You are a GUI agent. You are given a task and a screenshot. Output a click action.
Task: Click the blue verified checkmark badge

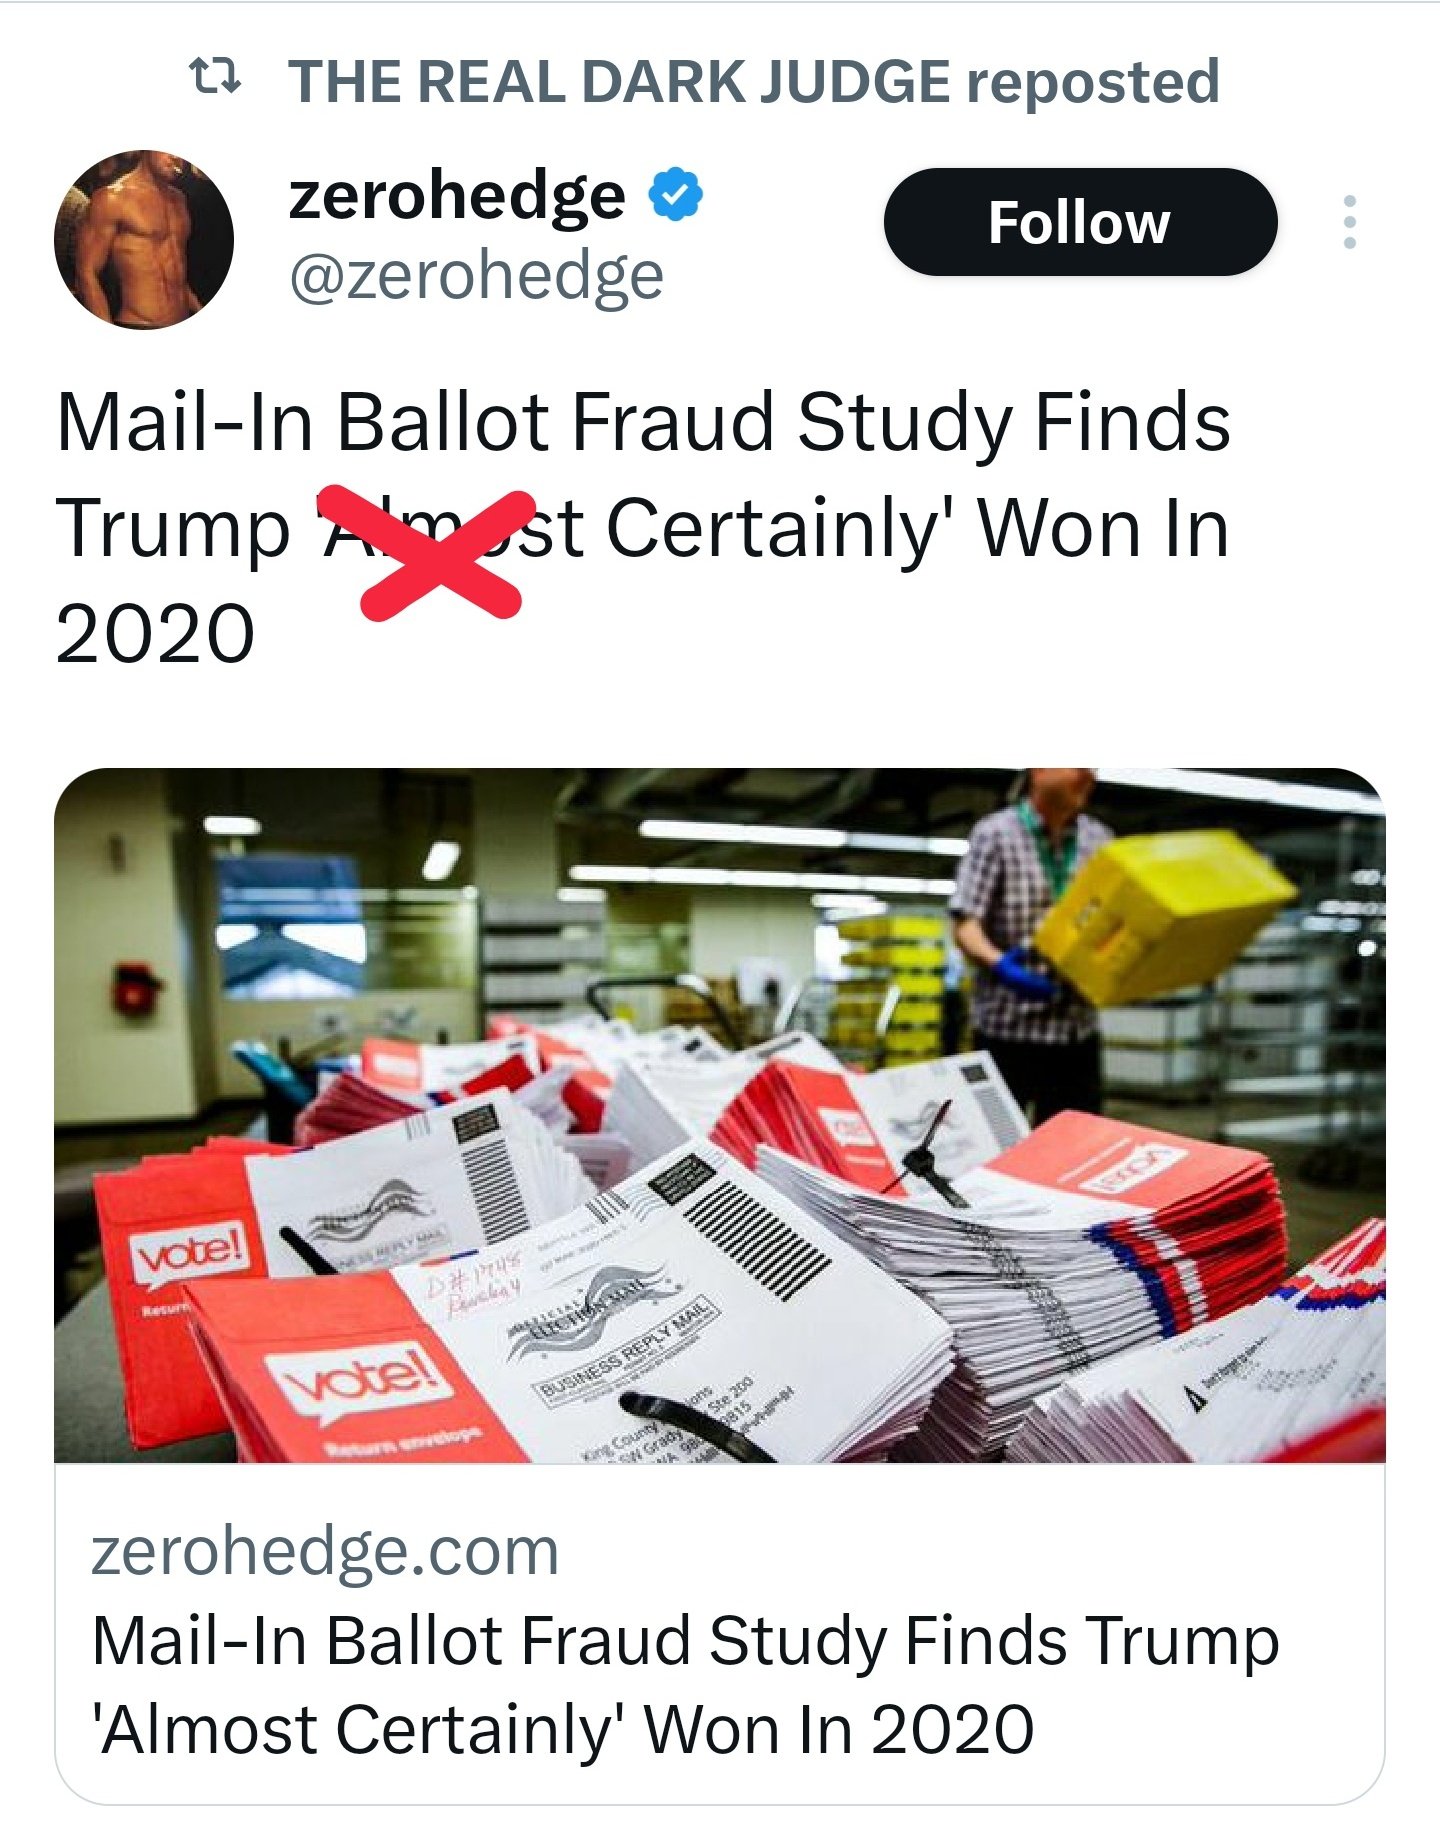(x=676, y=195)
